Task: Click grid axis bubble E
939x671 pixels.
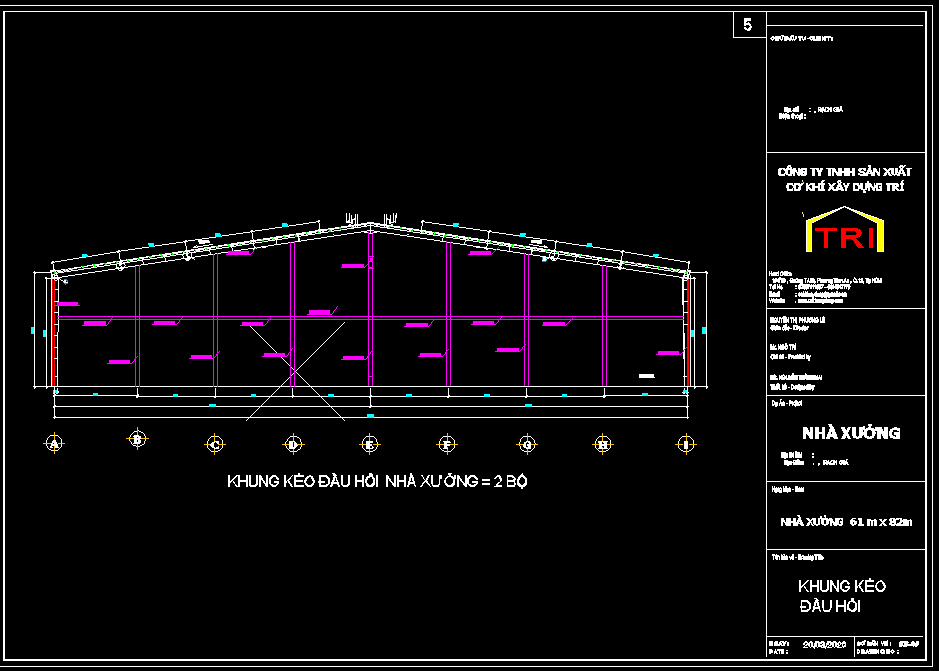Action: point(369,445)
